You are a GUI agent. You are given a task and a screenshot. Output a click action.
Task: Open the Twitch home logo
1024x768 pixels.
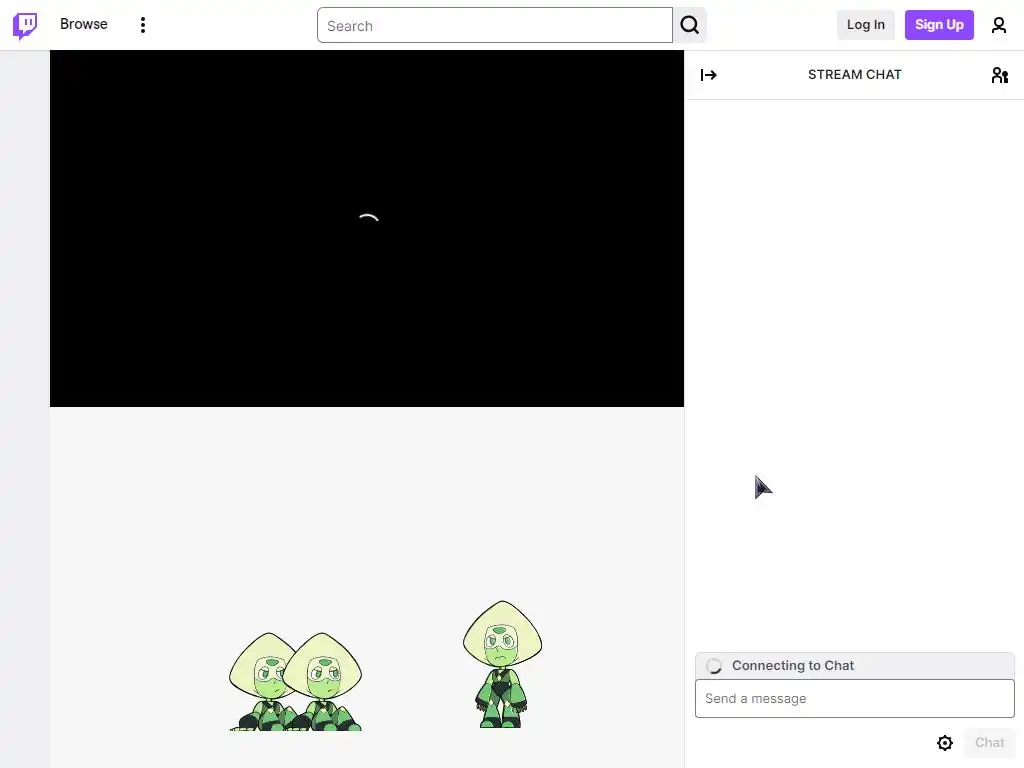25,25
